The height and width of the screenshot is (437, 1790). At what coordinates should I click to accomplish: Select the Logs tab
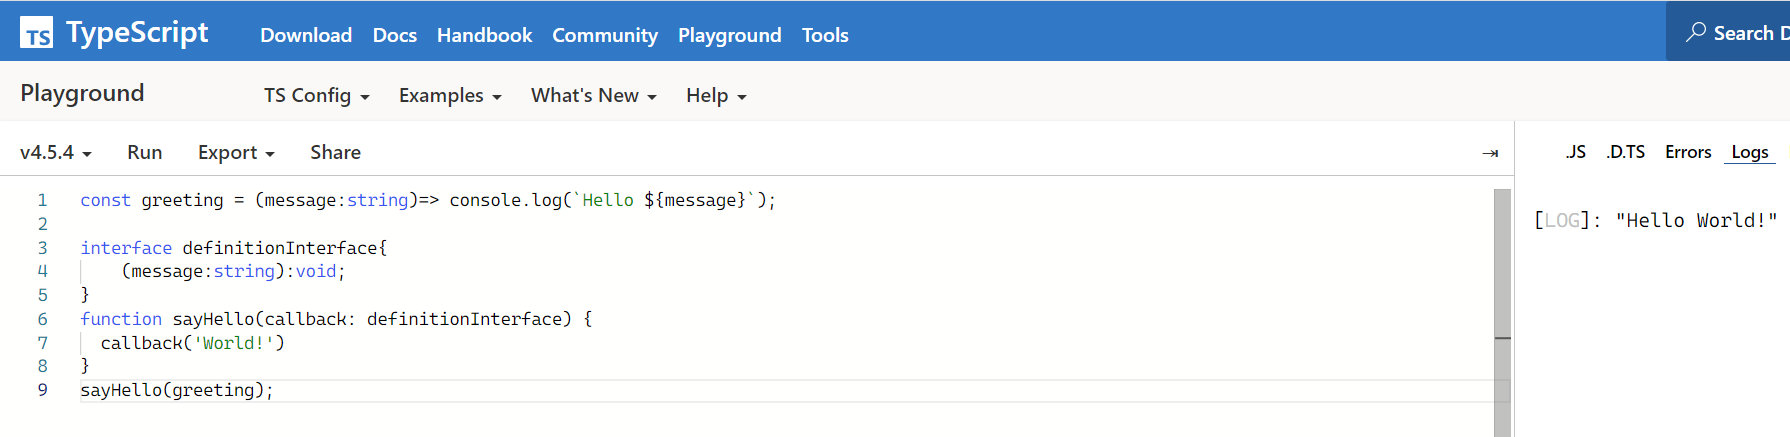(x=1750, y=152)
